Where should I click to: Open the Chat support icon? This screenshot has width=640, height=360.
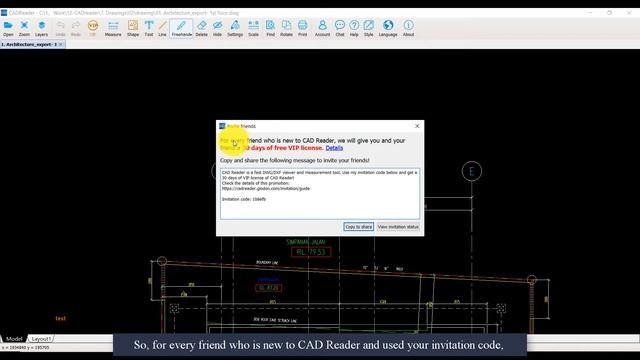pos(340,29)
